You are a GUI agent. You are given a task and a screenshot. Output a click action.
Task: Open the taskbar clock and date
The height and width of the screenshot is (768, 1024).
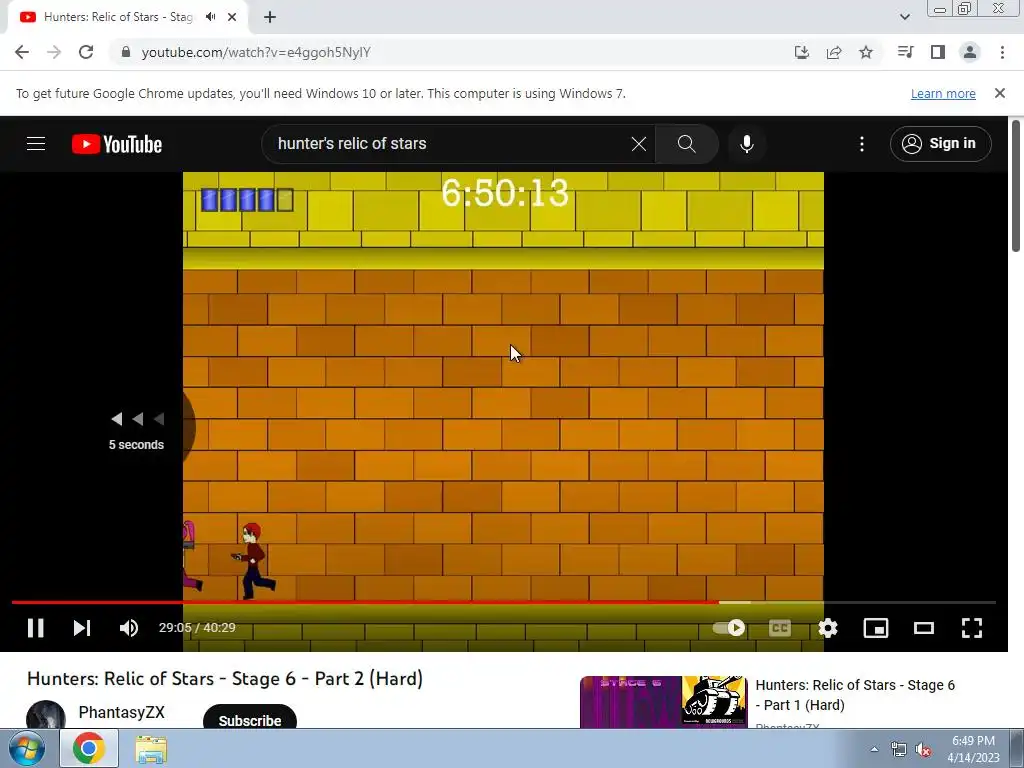pyautogui.click(x=973, y=749)
